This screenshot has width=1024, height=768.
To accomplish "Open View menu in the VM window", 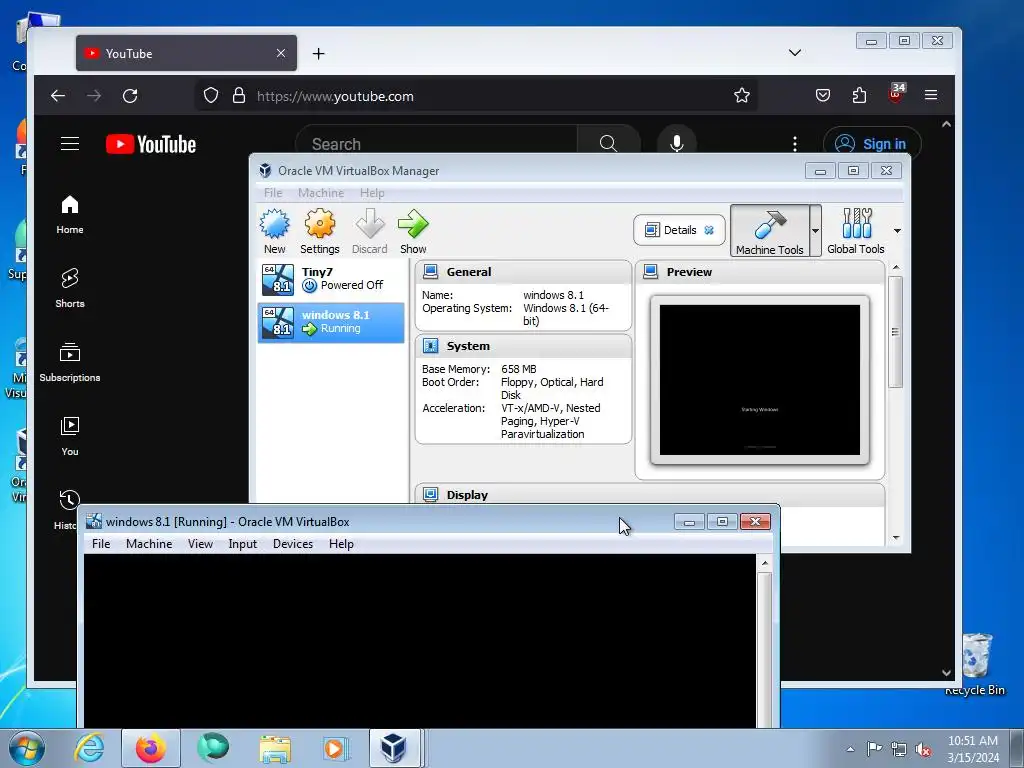I will coord(200,544).
